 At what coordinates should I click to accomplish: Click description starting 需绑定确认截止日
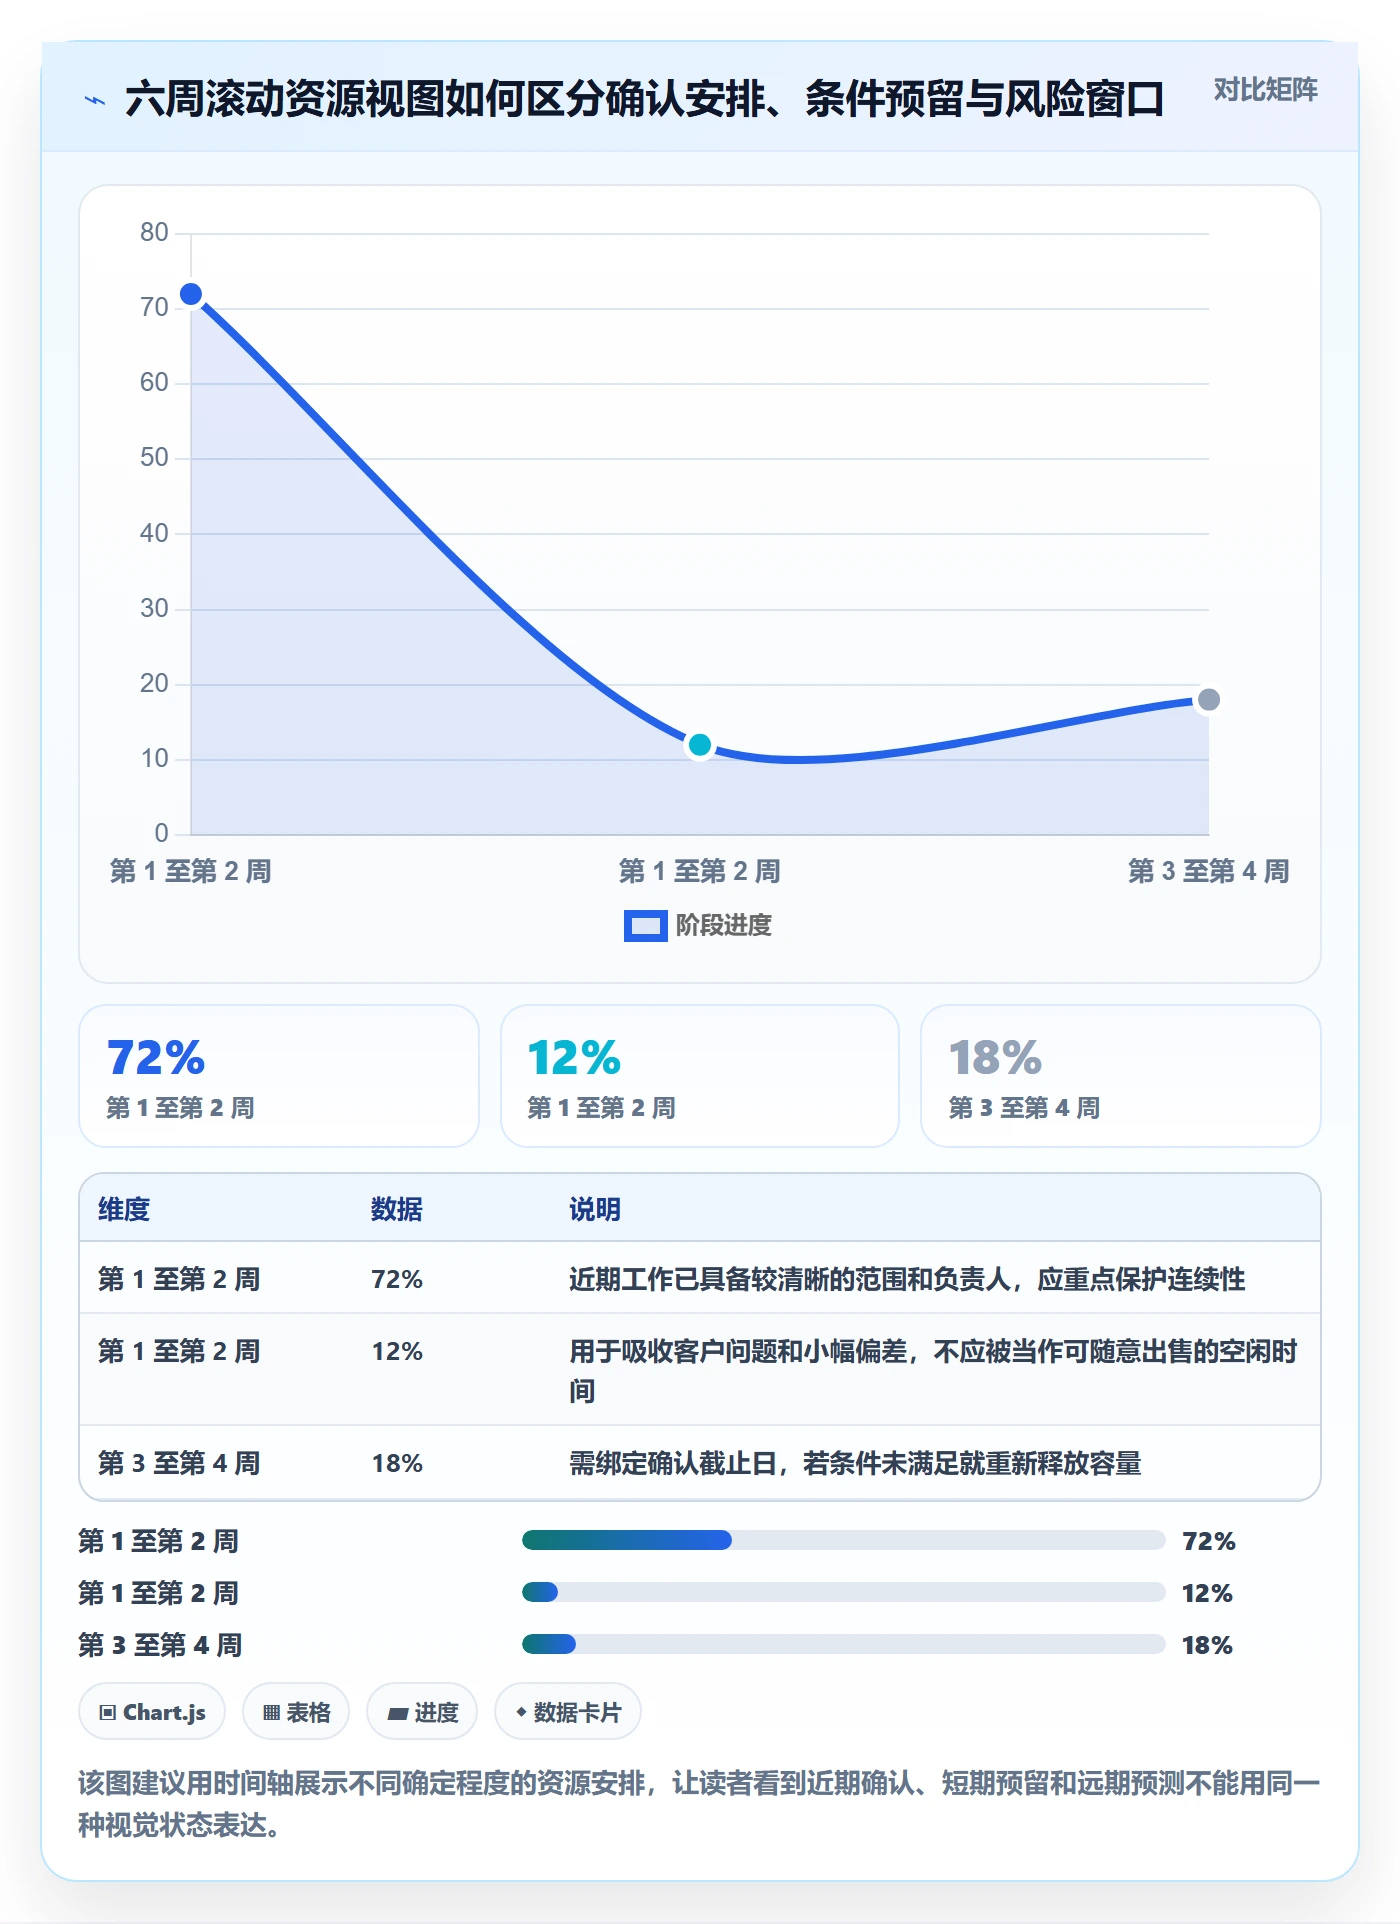[x=855, y=1464]
